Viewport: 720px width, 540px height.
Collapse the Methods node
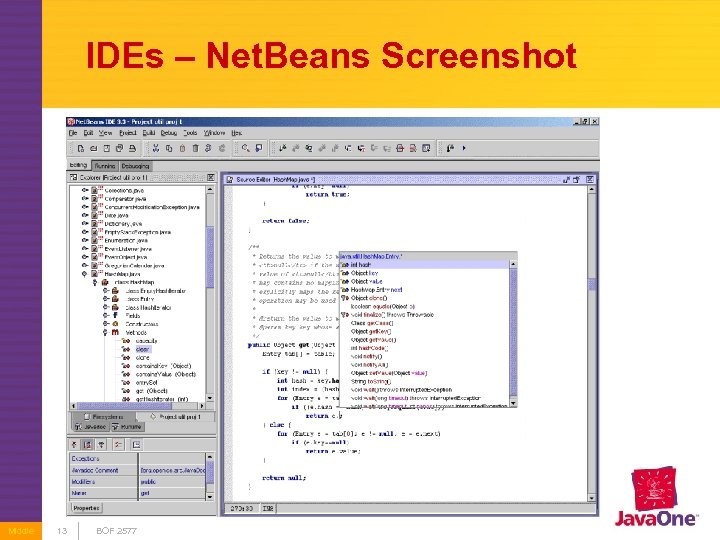106,332
